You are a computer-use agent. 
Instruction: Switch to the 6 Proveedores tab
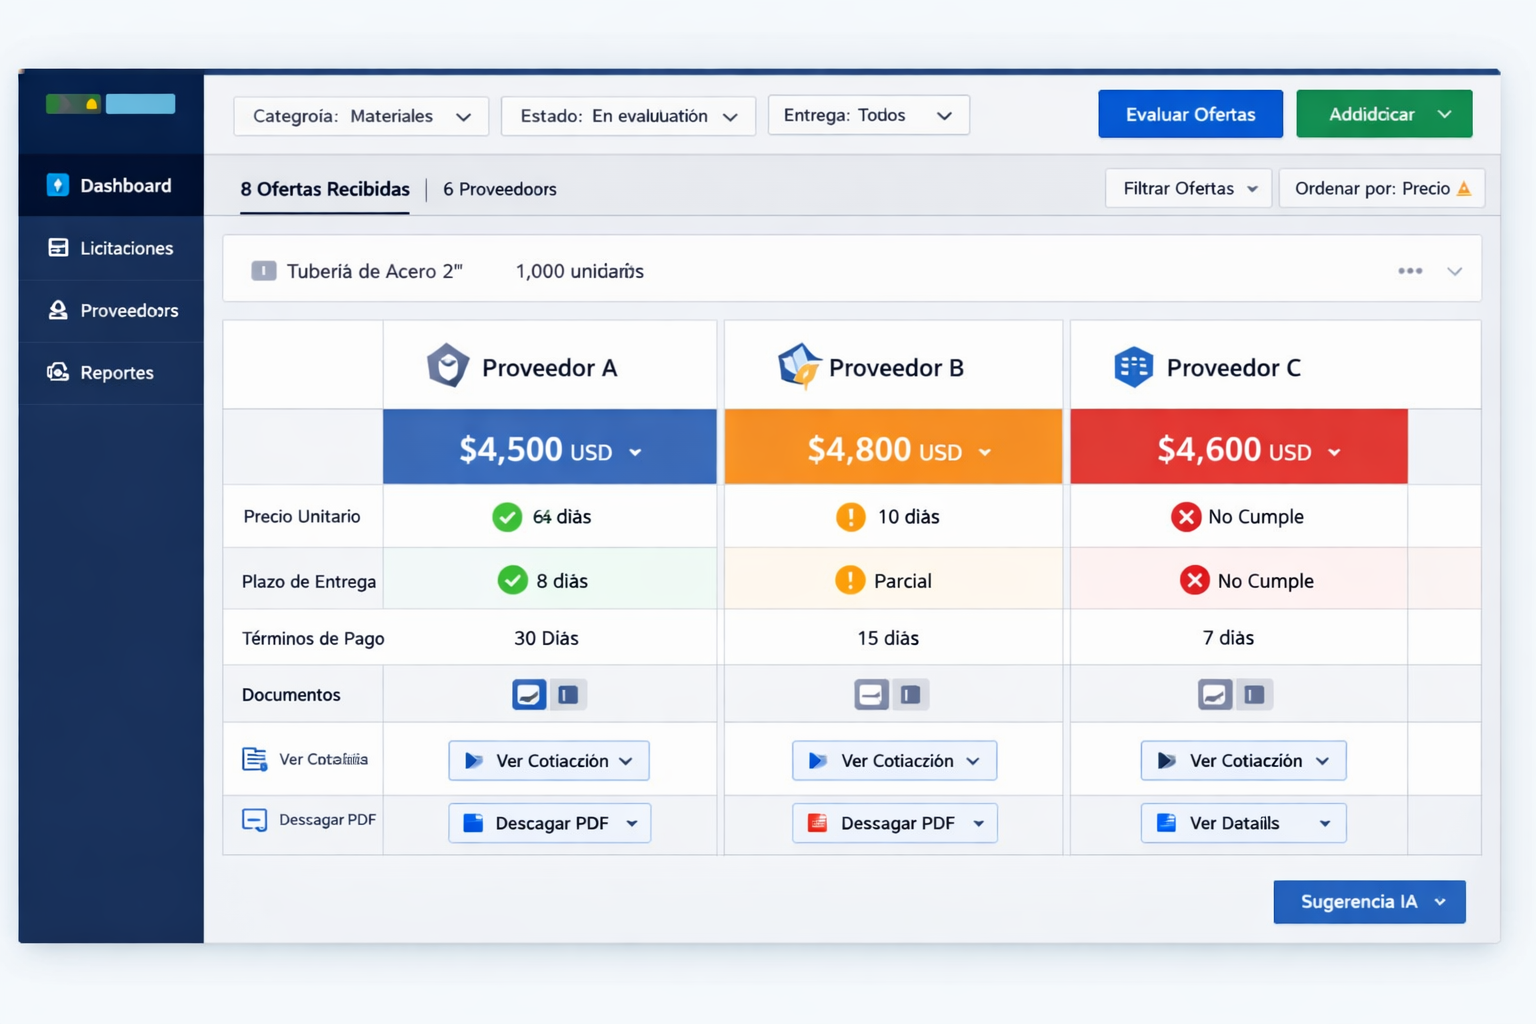tap(500, 189)
